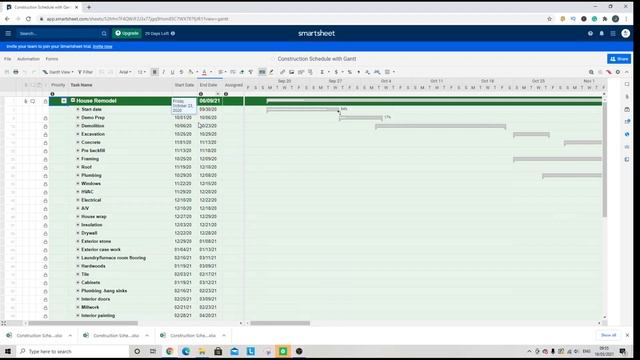Click the Invite now link
Viewport: 640px width, 360px height.
pos(102,47)
